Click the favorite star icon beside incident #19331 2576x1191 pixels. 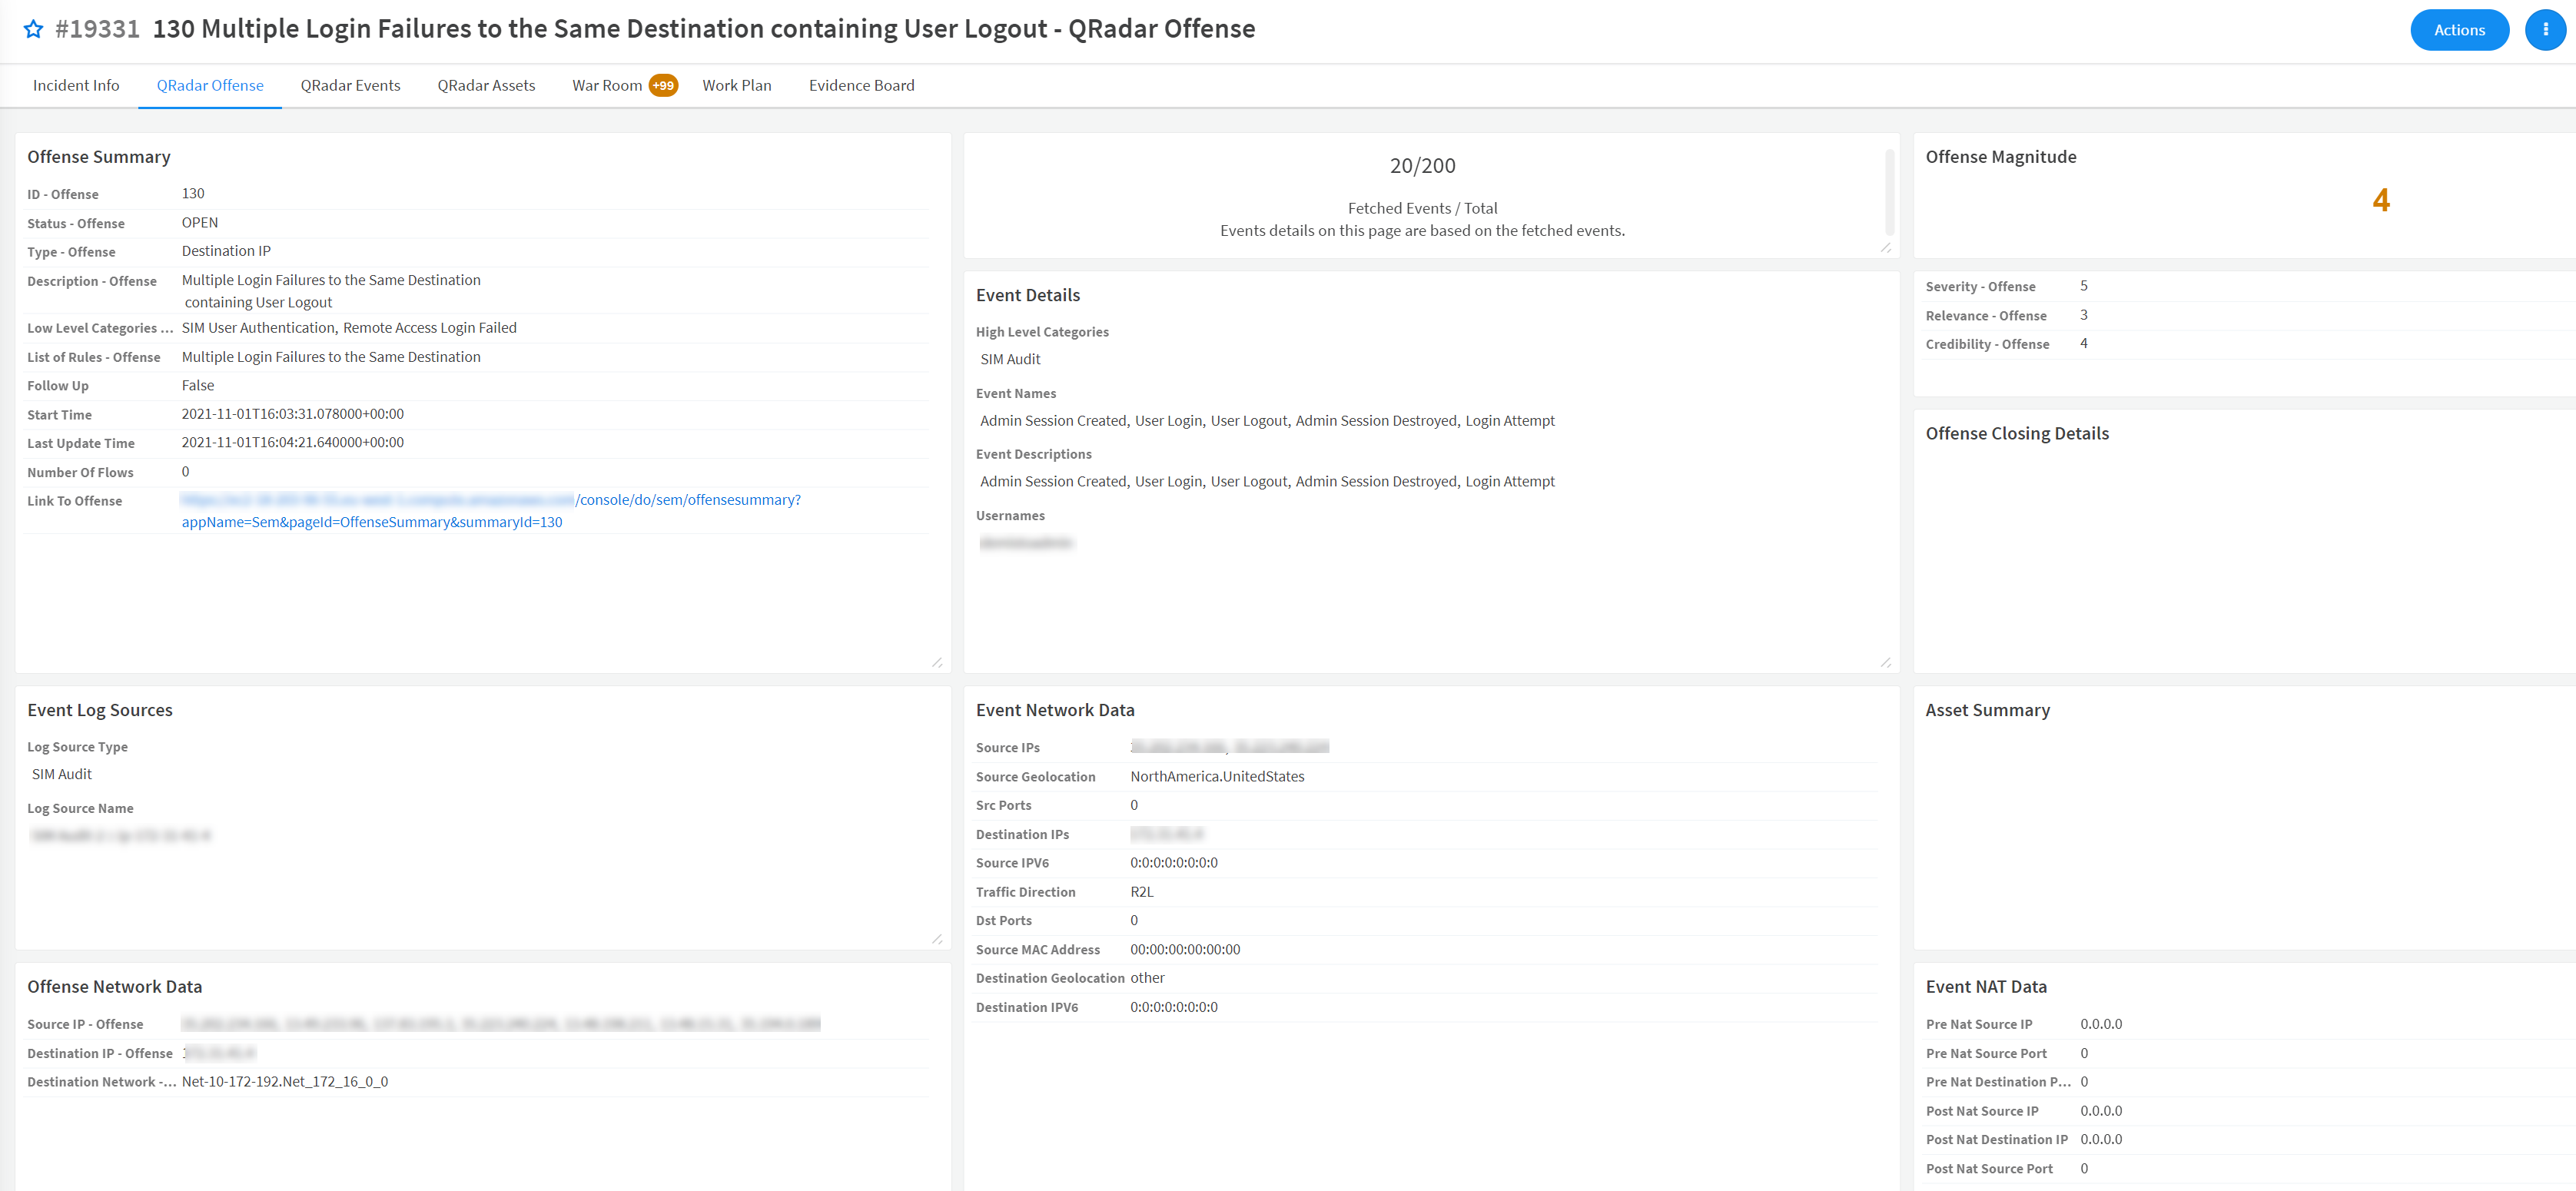point(33,29)
